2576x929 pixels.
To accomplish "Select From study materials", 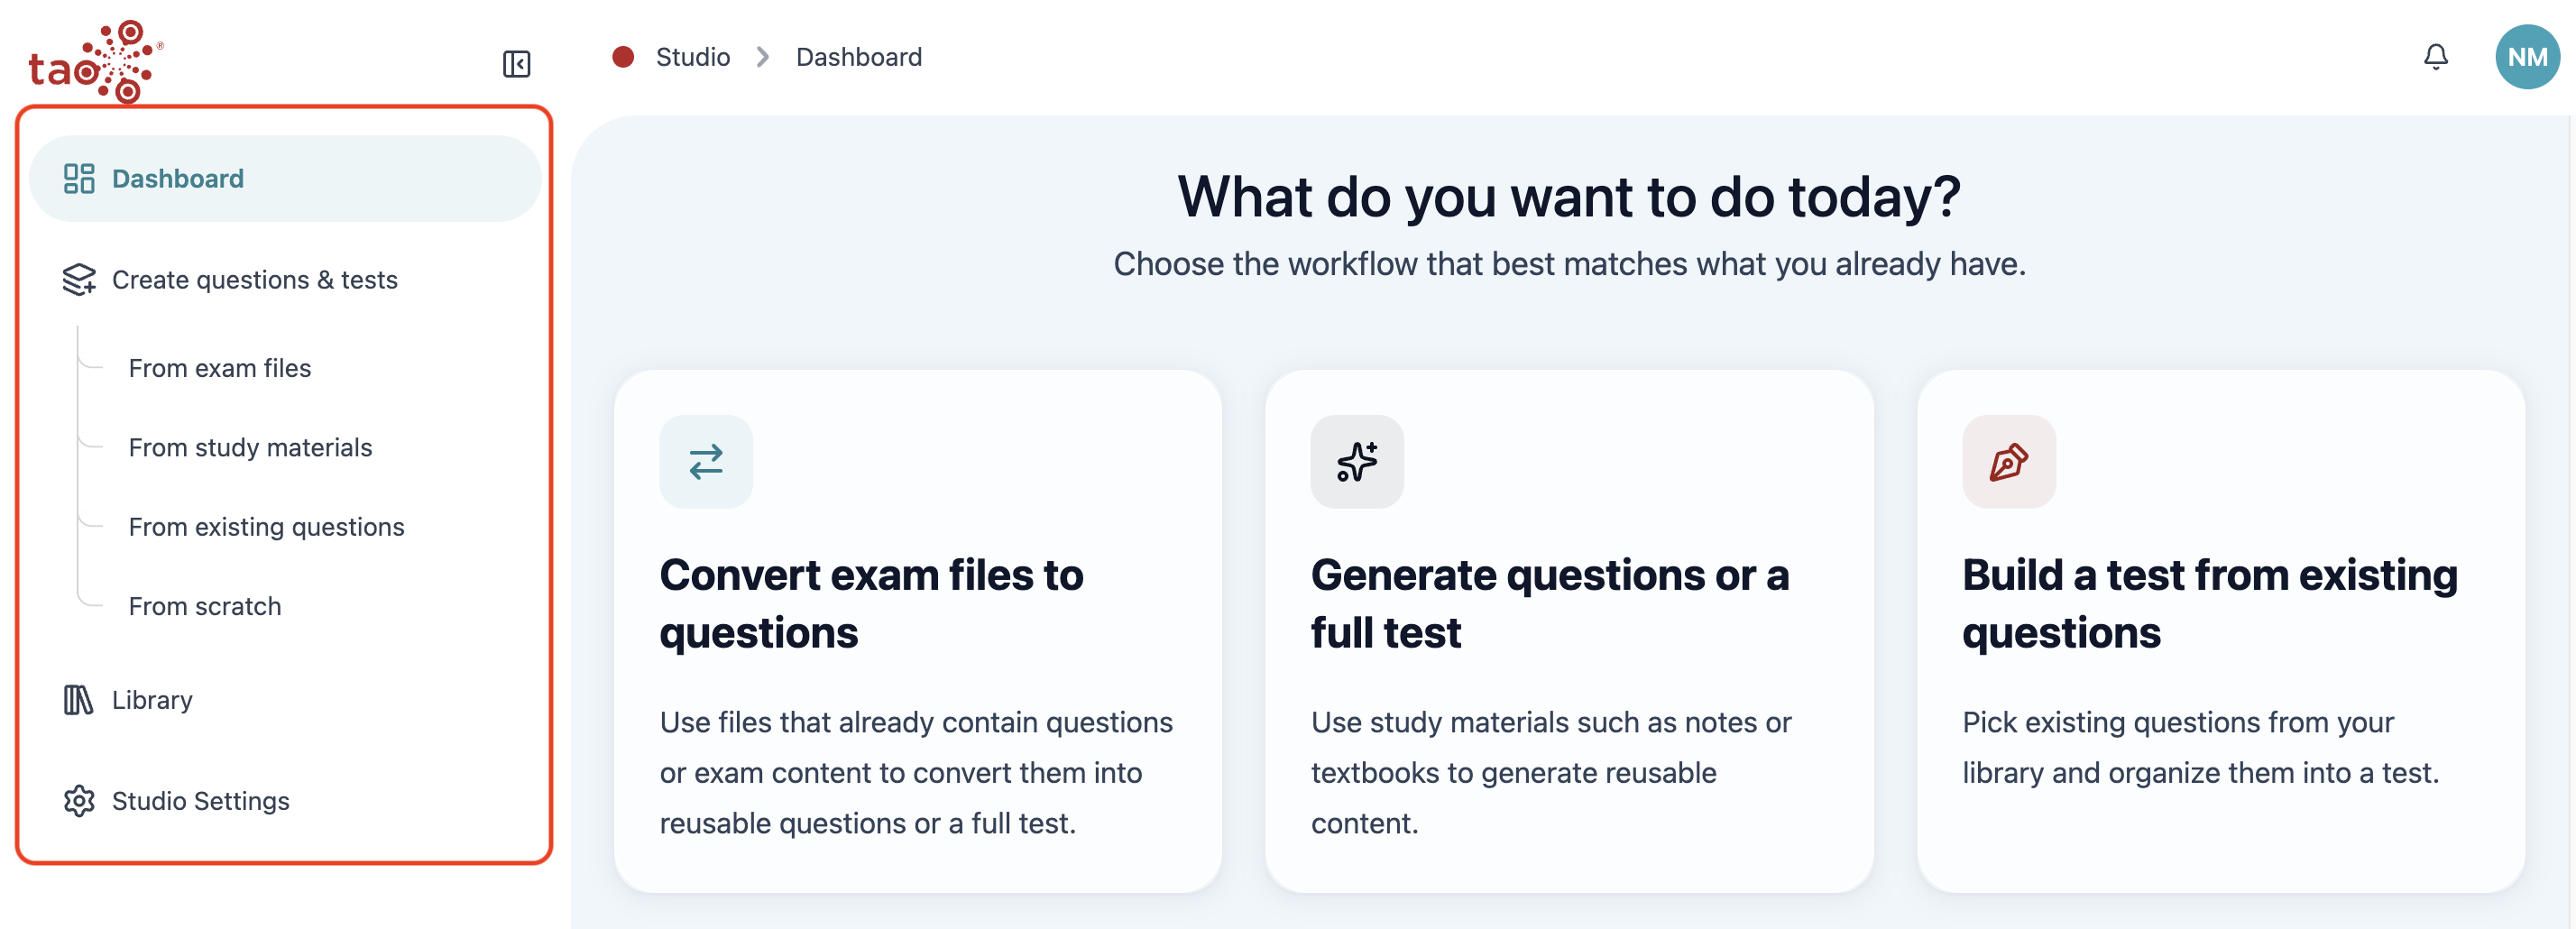I will coord(250,447).
